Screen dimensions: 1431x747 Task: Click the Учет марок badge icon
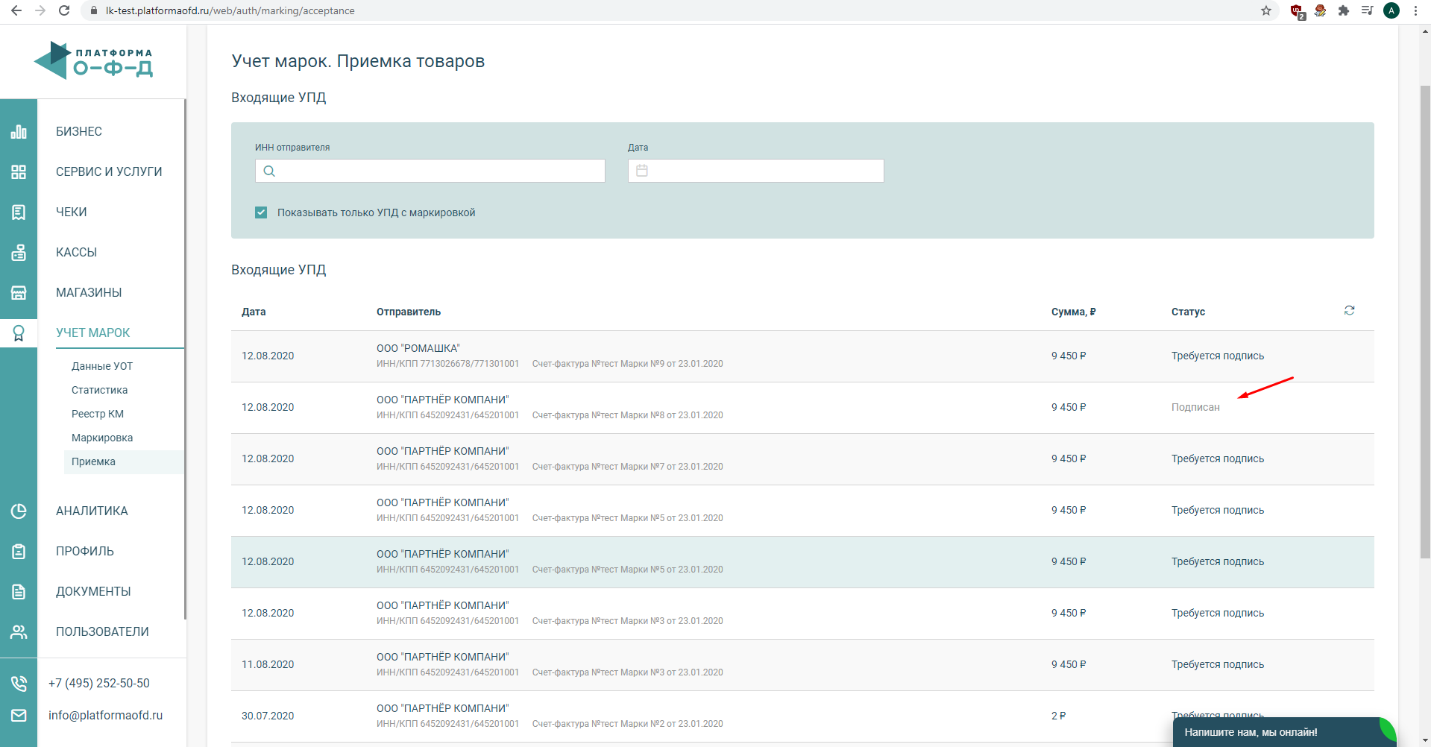tap(18, 333)
